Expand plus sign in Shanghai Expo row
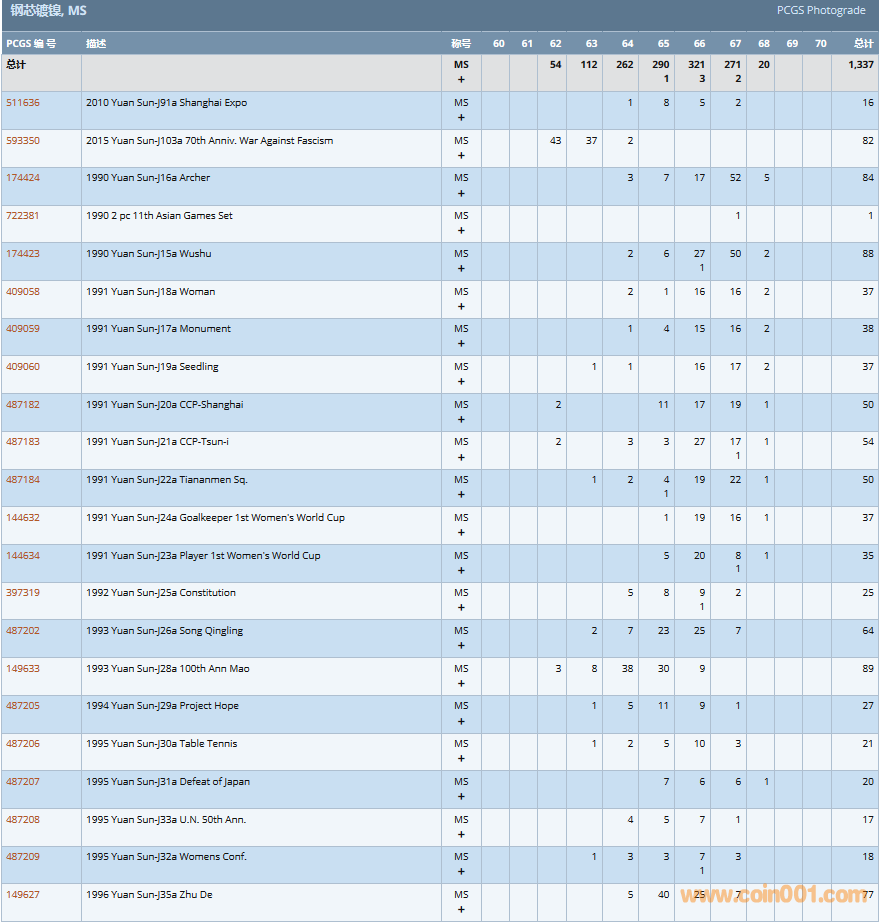 coord(461,118)
